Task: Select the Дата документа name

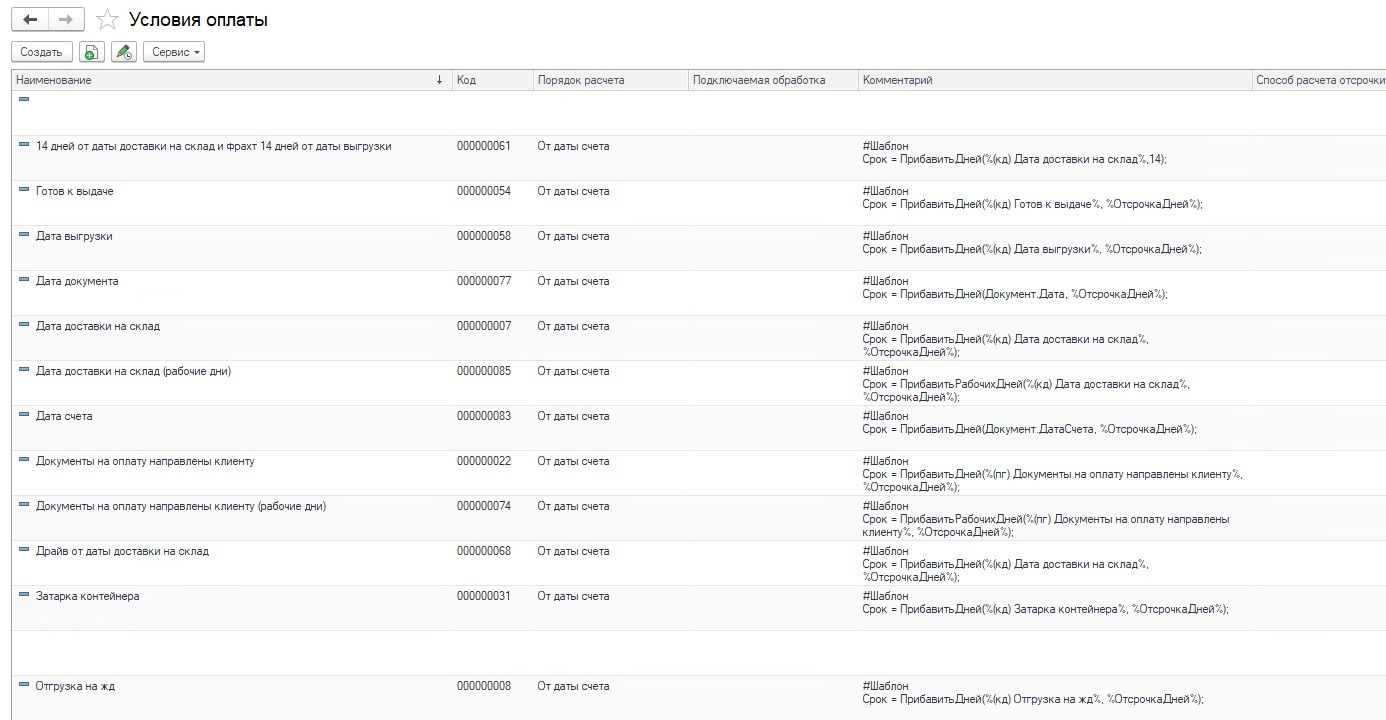Action: [x=77, y=281]
